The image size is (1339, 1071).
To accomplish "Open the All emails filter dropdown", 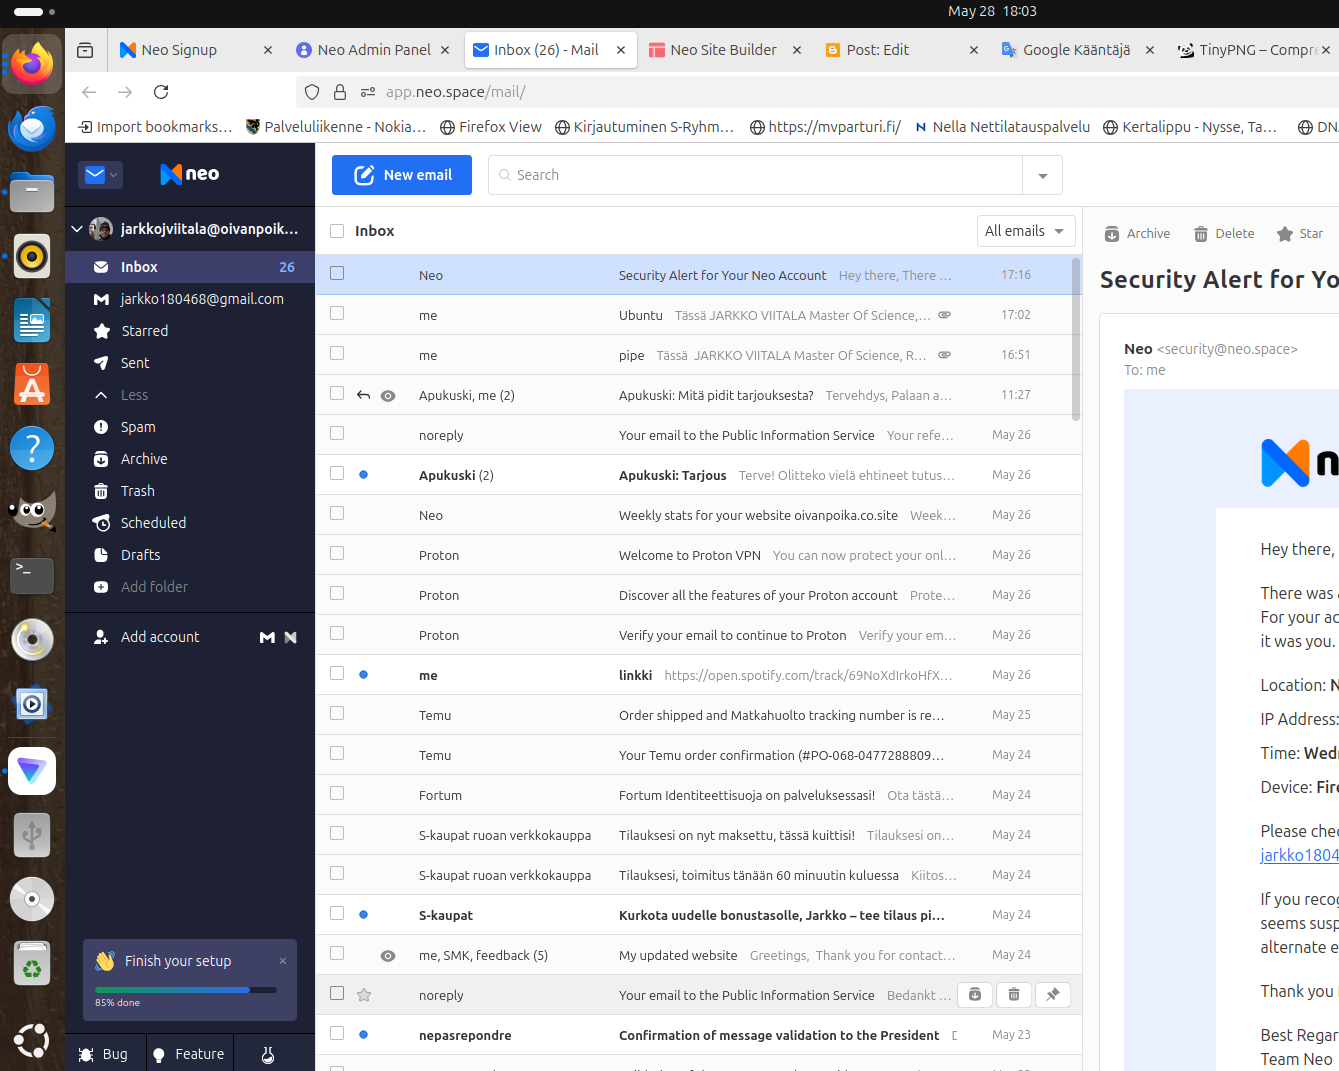I will tap(1025, 231).
